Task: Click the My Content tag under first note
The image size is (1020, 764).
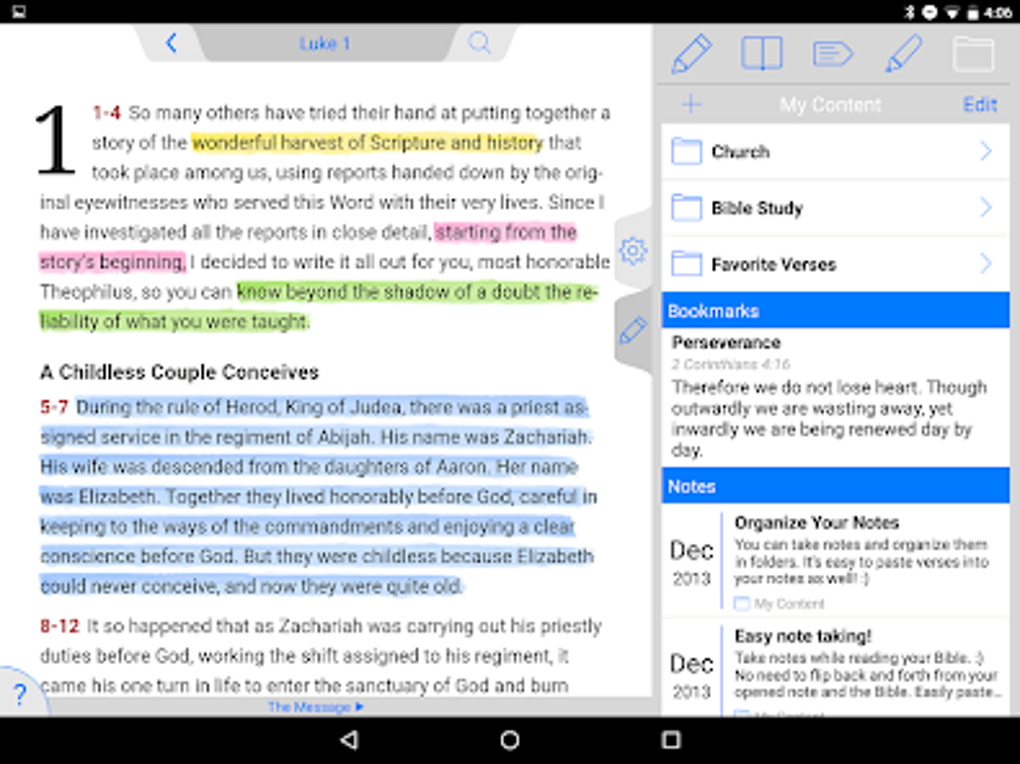Action: click(x=780, y=604)
